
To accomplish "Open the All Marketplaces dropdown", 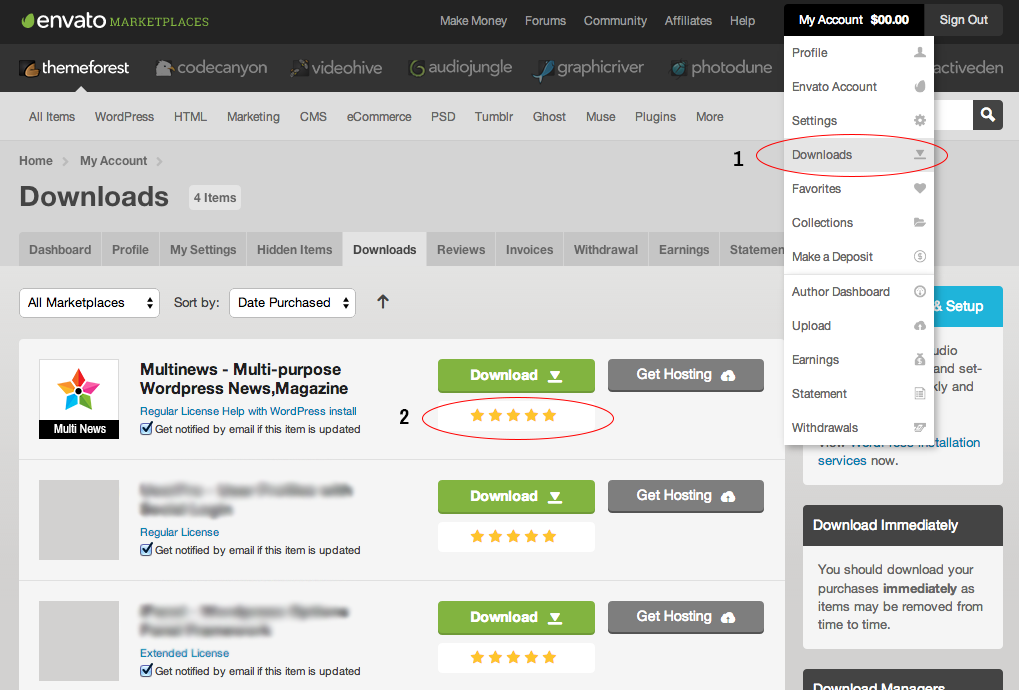I will 89,303.
